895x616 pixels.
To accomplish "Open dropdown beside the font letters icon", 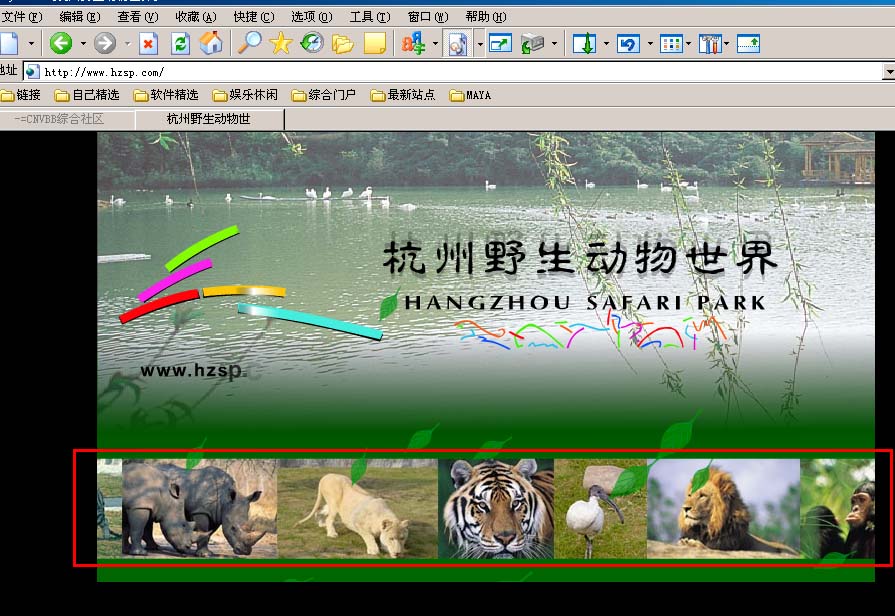I will point(436,43).
